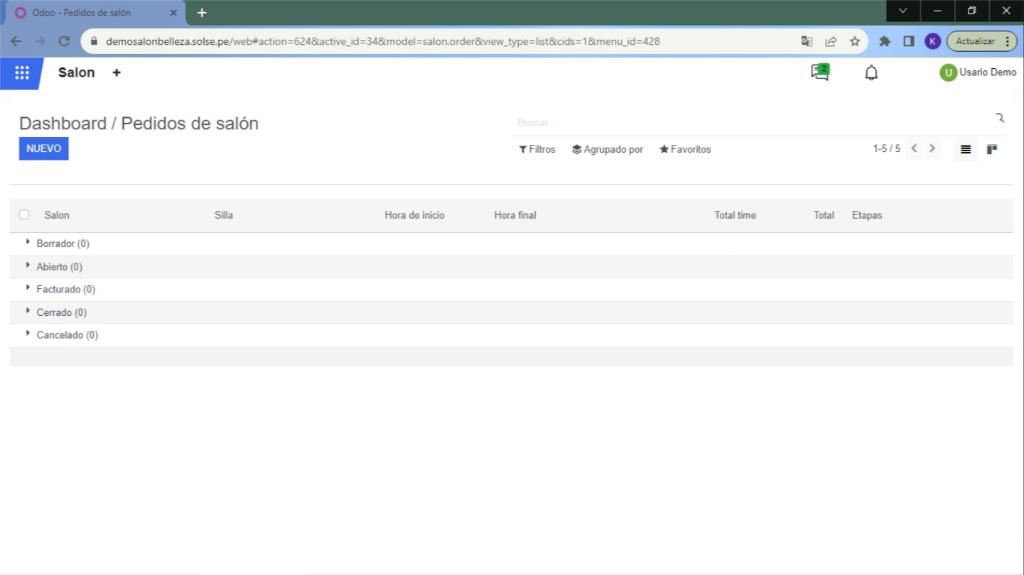Expand the Facturado group
The image size is (1024, 575).
(x=65, y=290)
